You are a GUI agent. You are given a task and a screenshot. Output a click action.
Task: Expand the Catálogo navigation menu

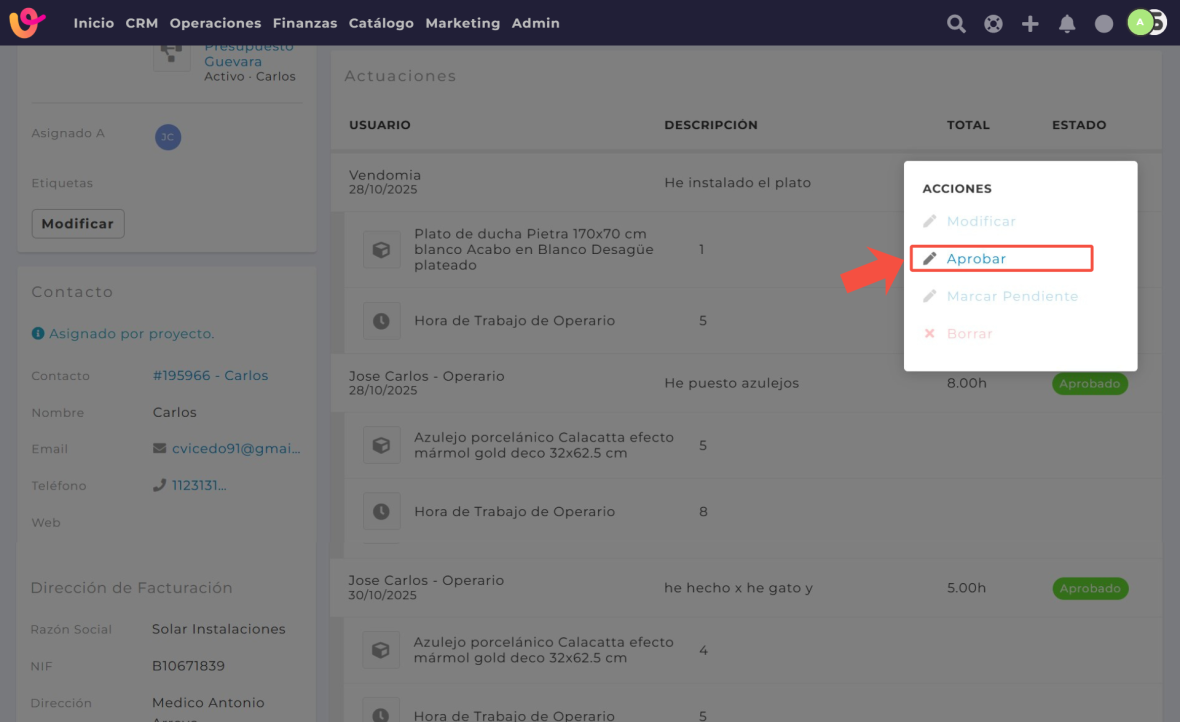(381, 23)
